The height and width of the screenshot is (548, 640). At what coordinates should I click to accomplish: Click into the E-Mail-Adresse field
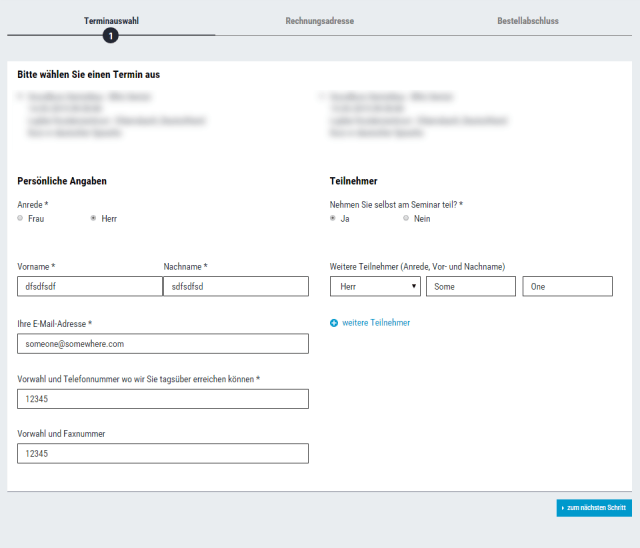pyautogui.click(x=163, y=343)
